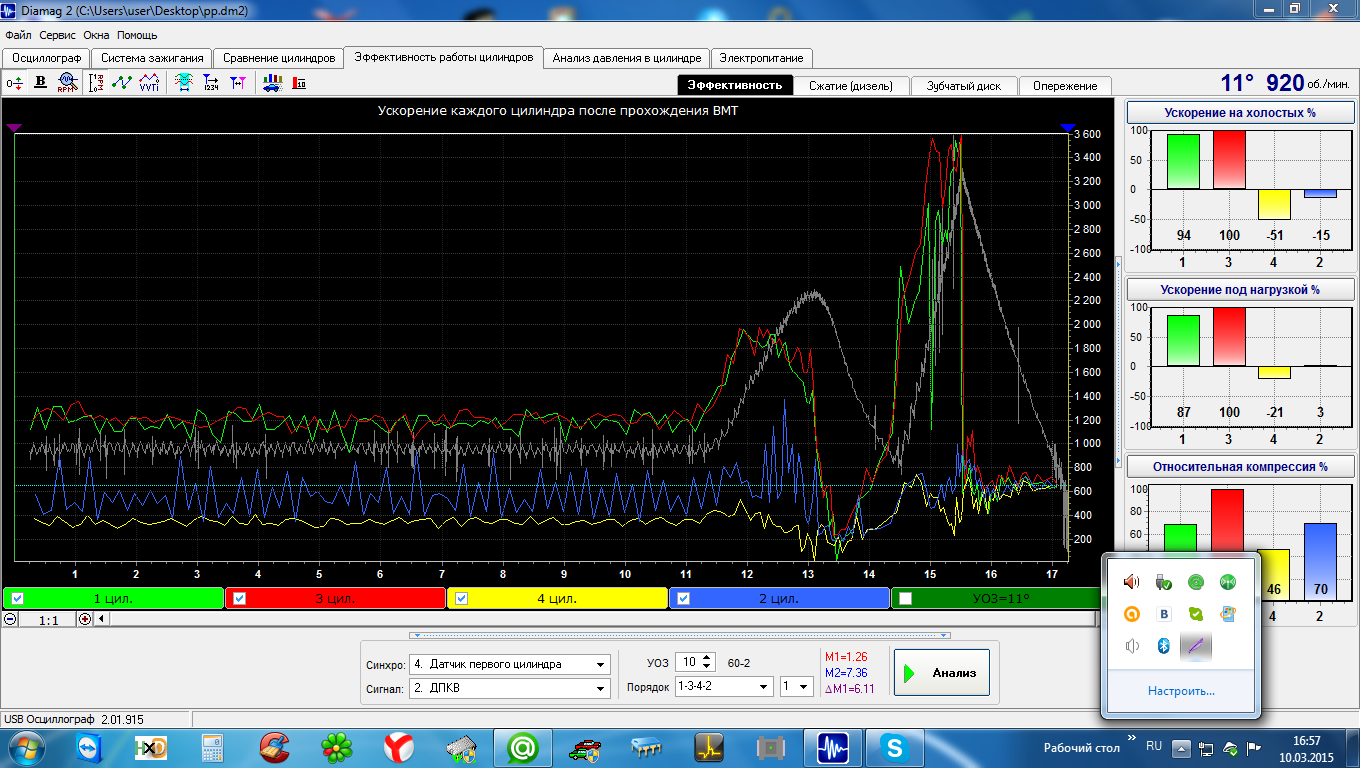Expand hidden taskbar tray icons arrow
This screenshot has width=1360, height=768.
[1180, 747]
